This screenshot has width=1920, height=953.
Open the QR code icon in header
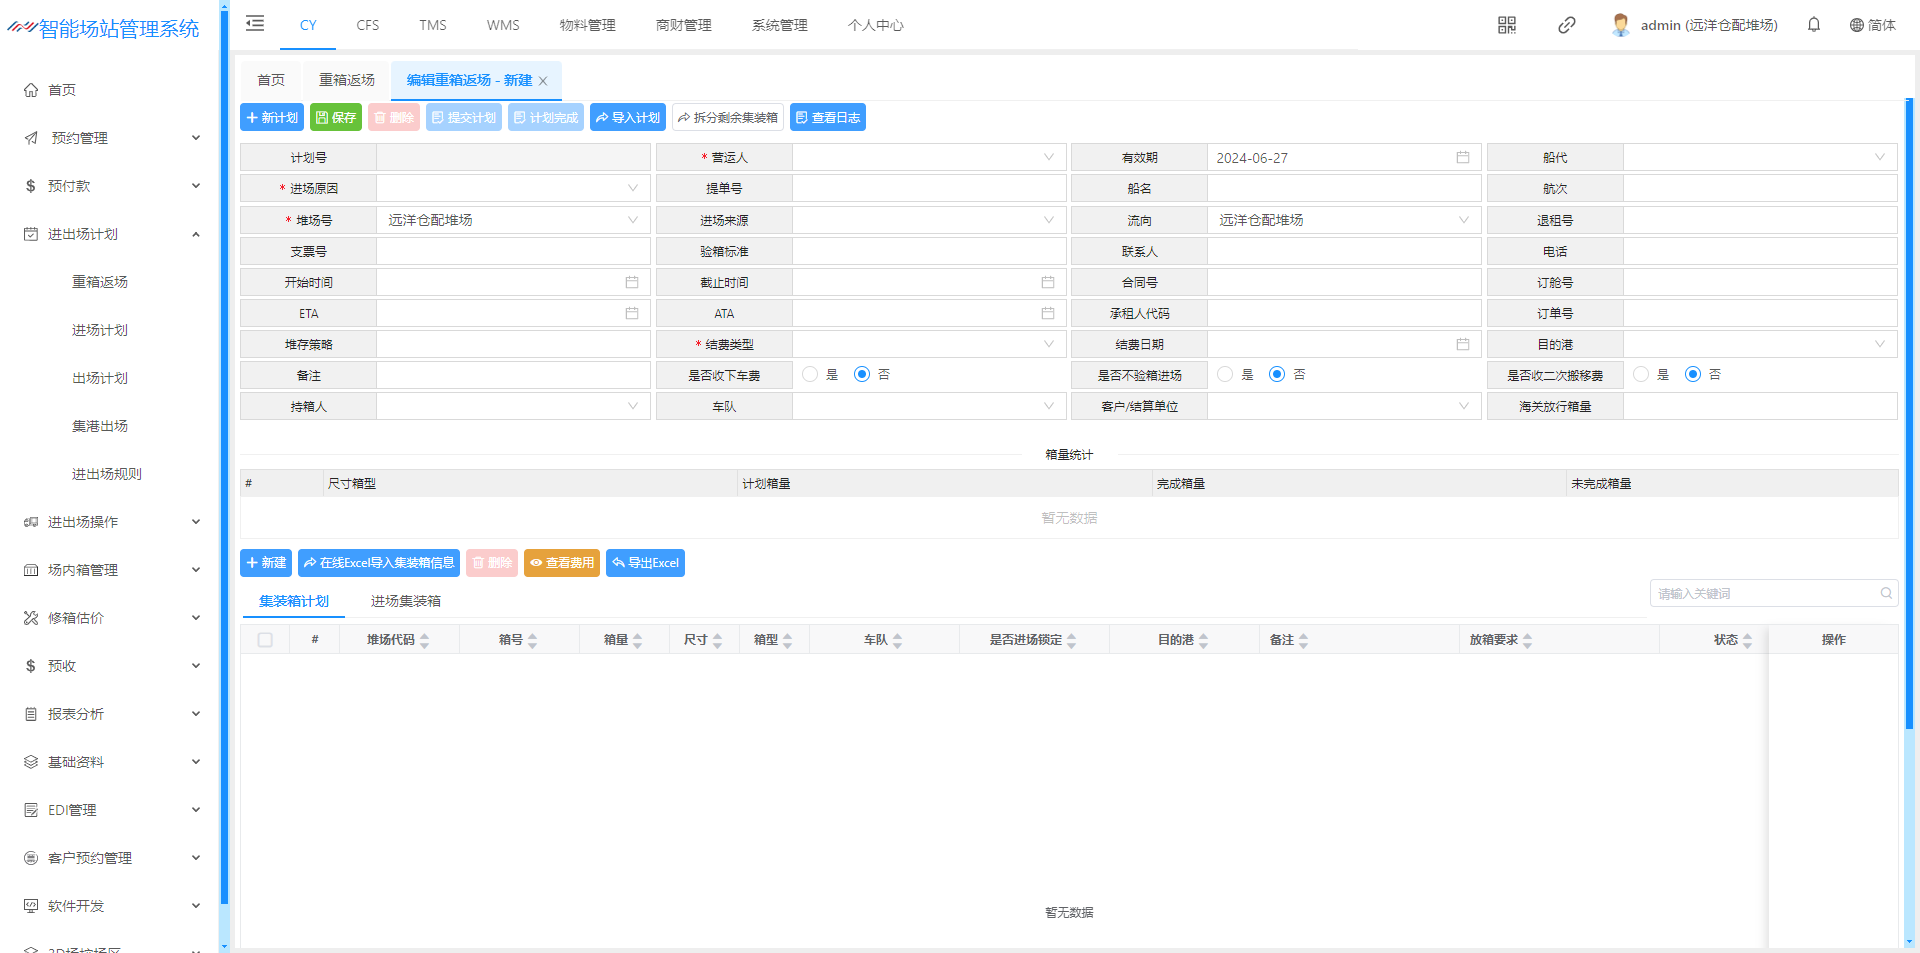[1506, 25]
